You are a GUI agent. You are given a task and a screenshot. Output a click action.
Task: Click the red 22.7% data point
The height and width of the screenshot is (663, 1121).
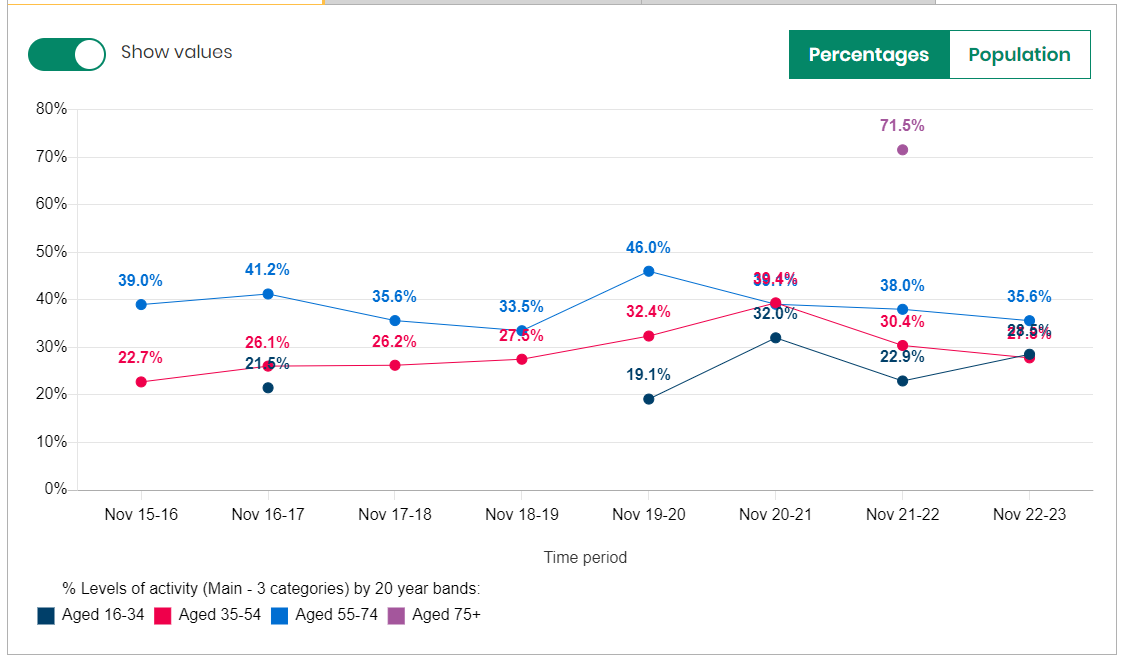click(x=141, y=382)
